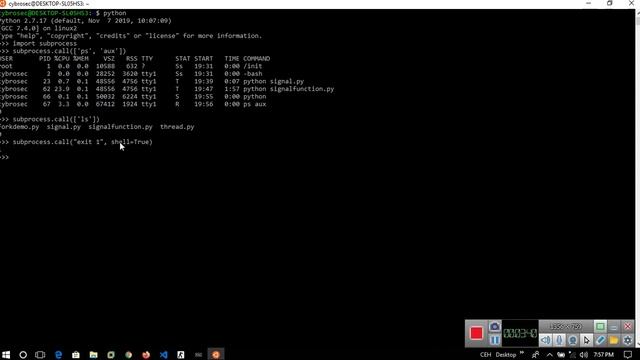Expand the Desktop toolbar chevron
Screen dimensions: 640x360
coord(522,353)
